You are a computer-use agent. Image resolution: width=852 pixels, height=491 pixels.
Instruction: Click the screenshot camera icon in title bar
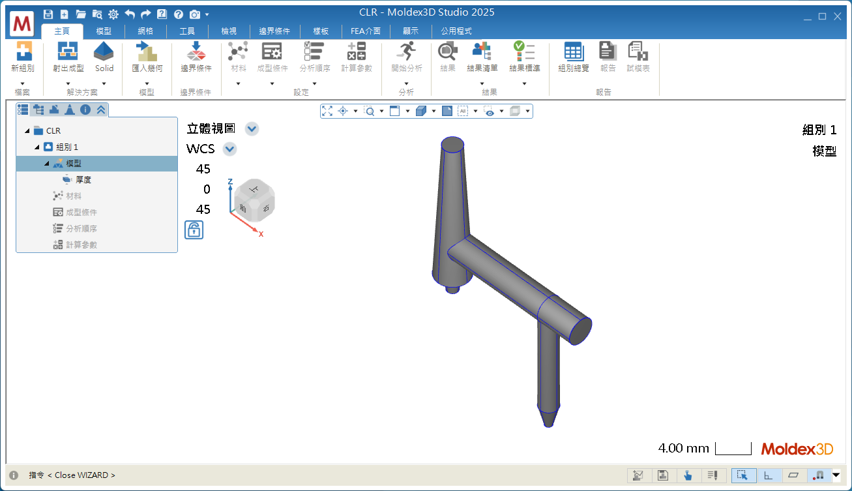coord(194,14)
